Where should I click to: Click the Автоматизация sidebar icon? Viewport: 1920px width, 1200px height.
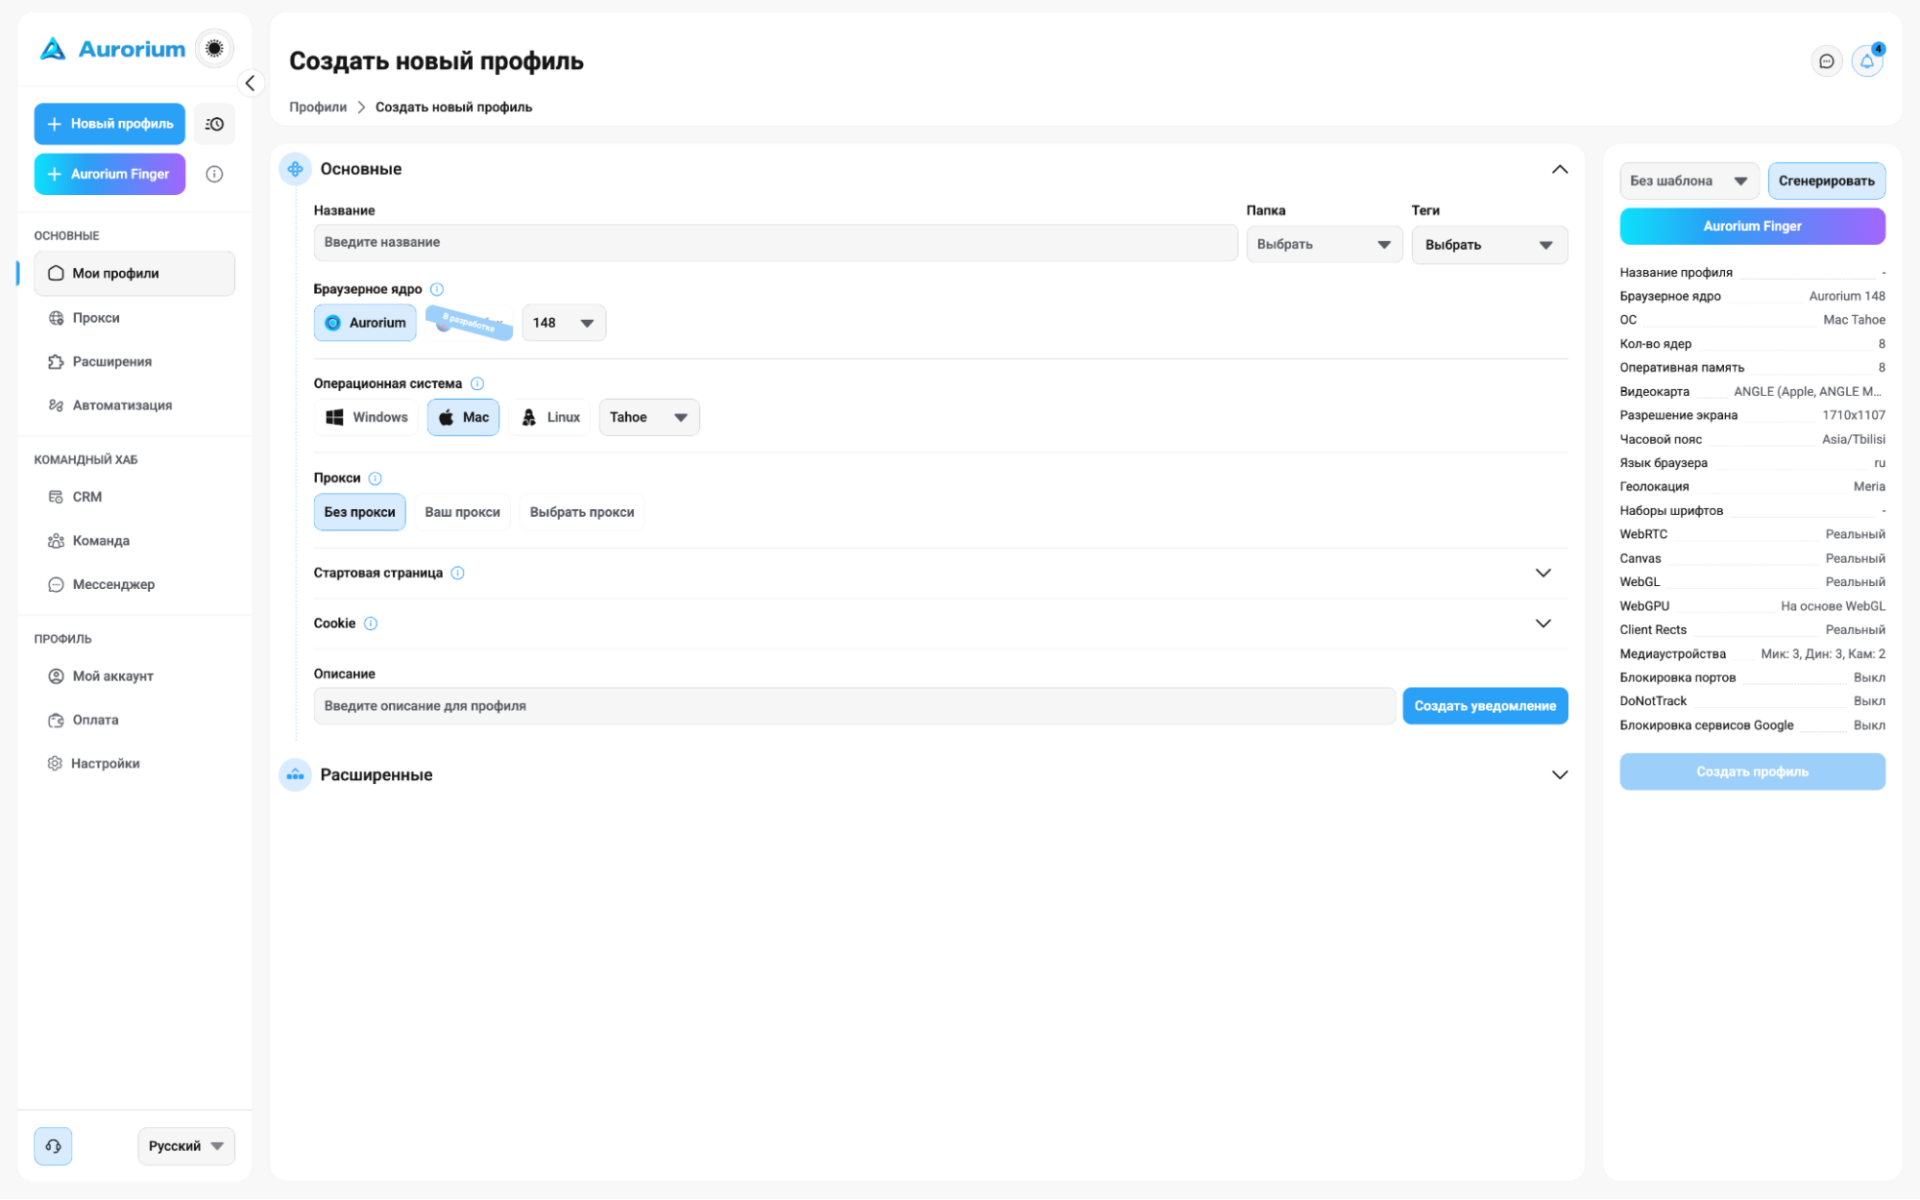pos(56,405)
